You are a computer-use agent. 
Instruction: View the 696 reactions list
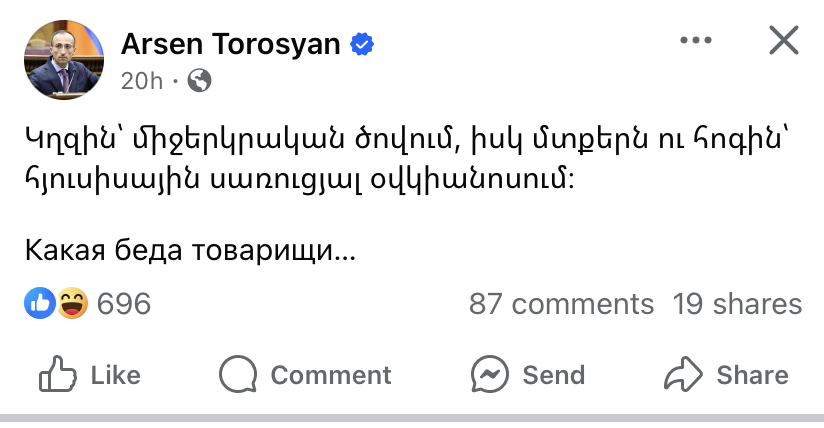[124, 303]
